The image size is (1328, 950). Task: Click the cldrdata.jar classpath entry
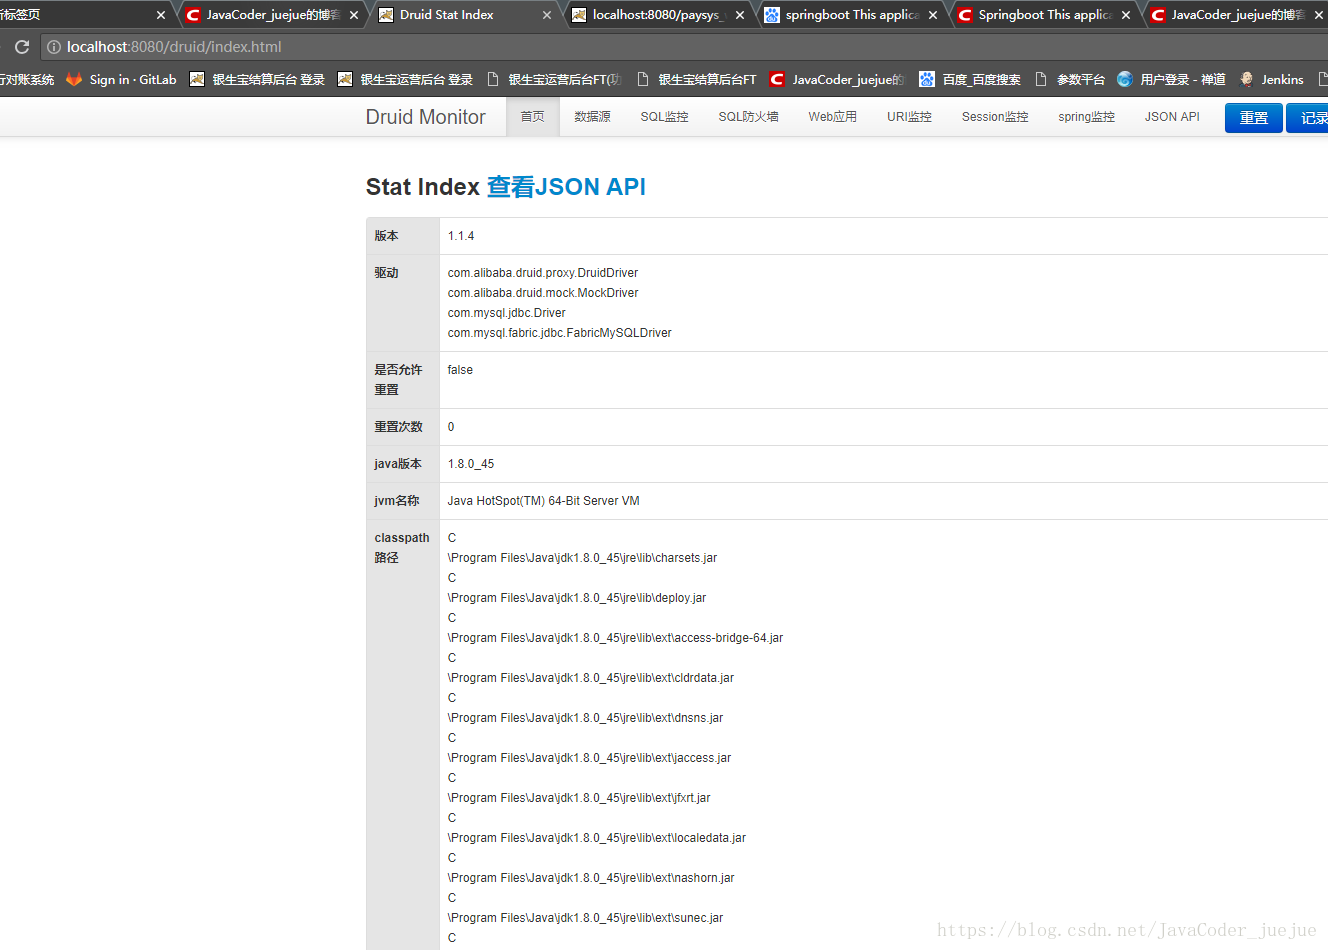click(591, 678)
